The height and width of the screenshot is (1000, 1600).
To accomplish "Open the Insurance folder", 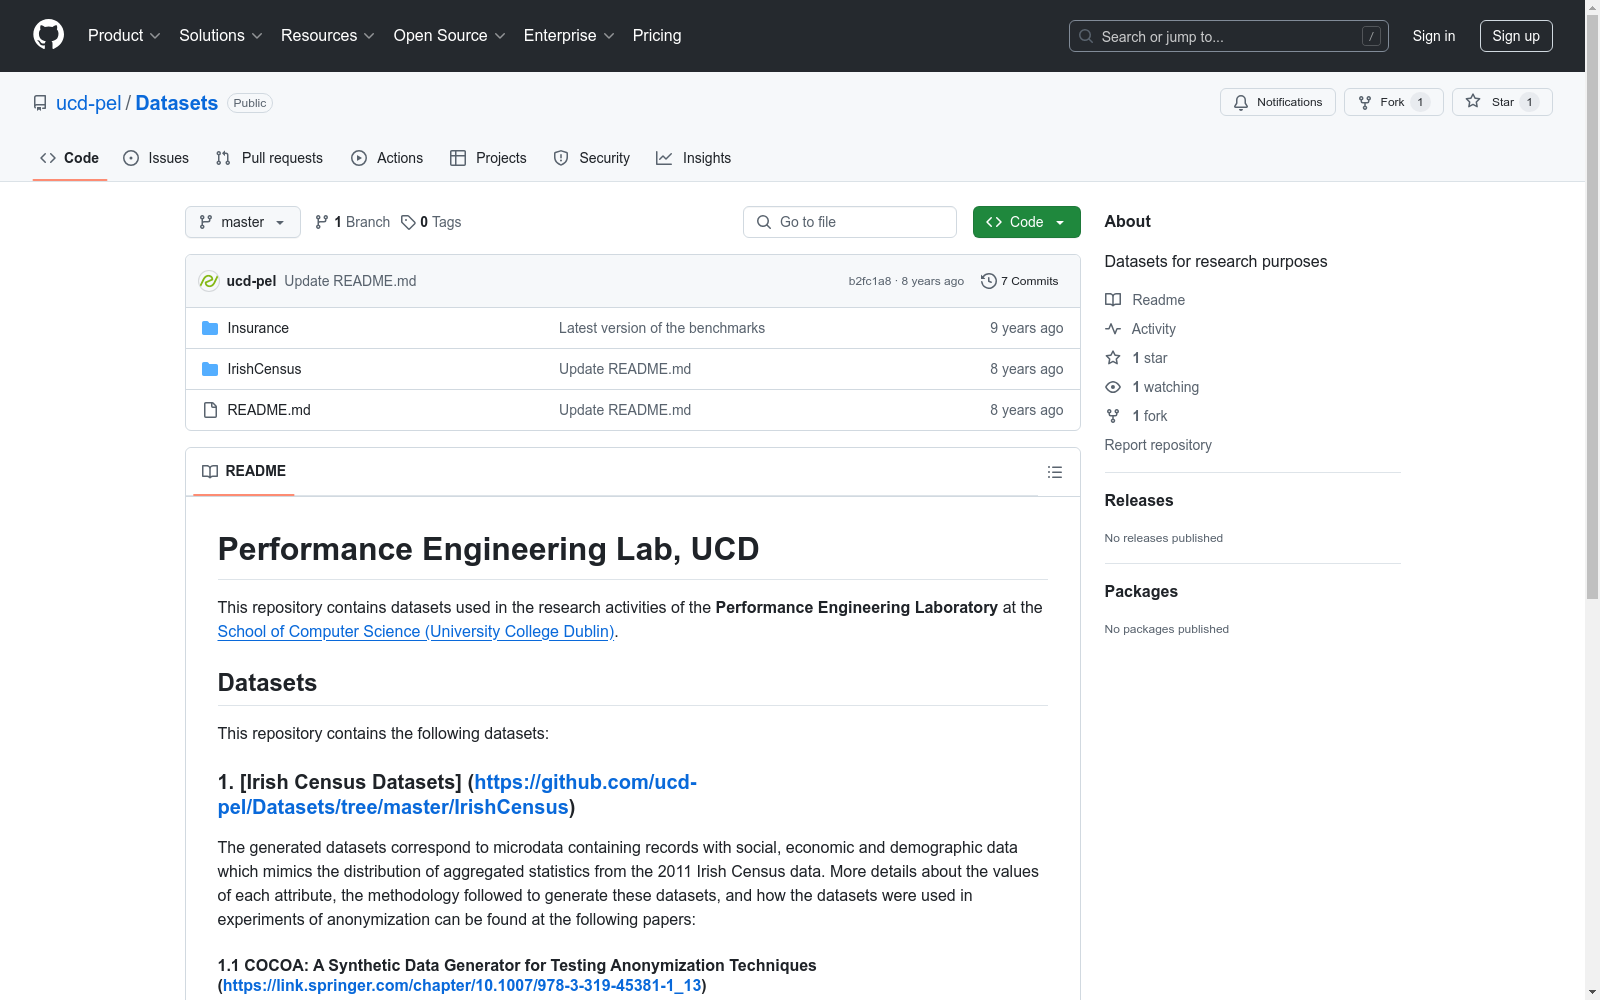I will [258, 328].
